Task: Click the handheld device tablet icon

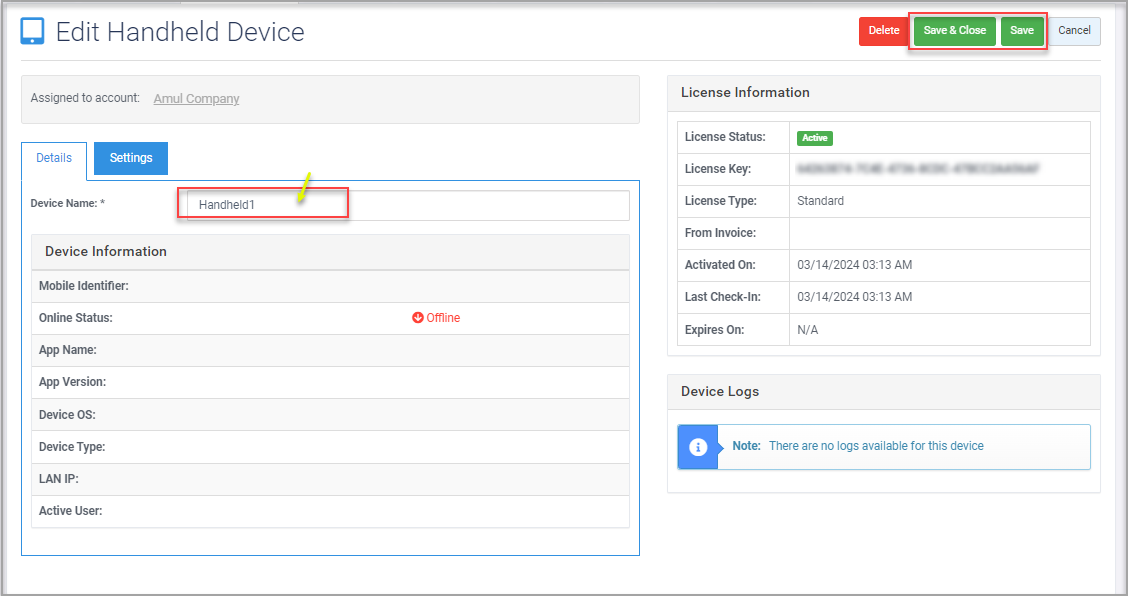Action: (32, 31)
